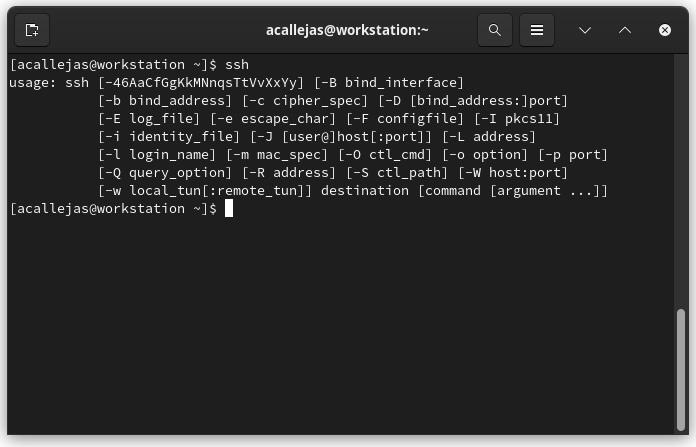Click the vertical scrollbar thumb
Viewport: 696px width, 447px height.
[x=680, y=370]
